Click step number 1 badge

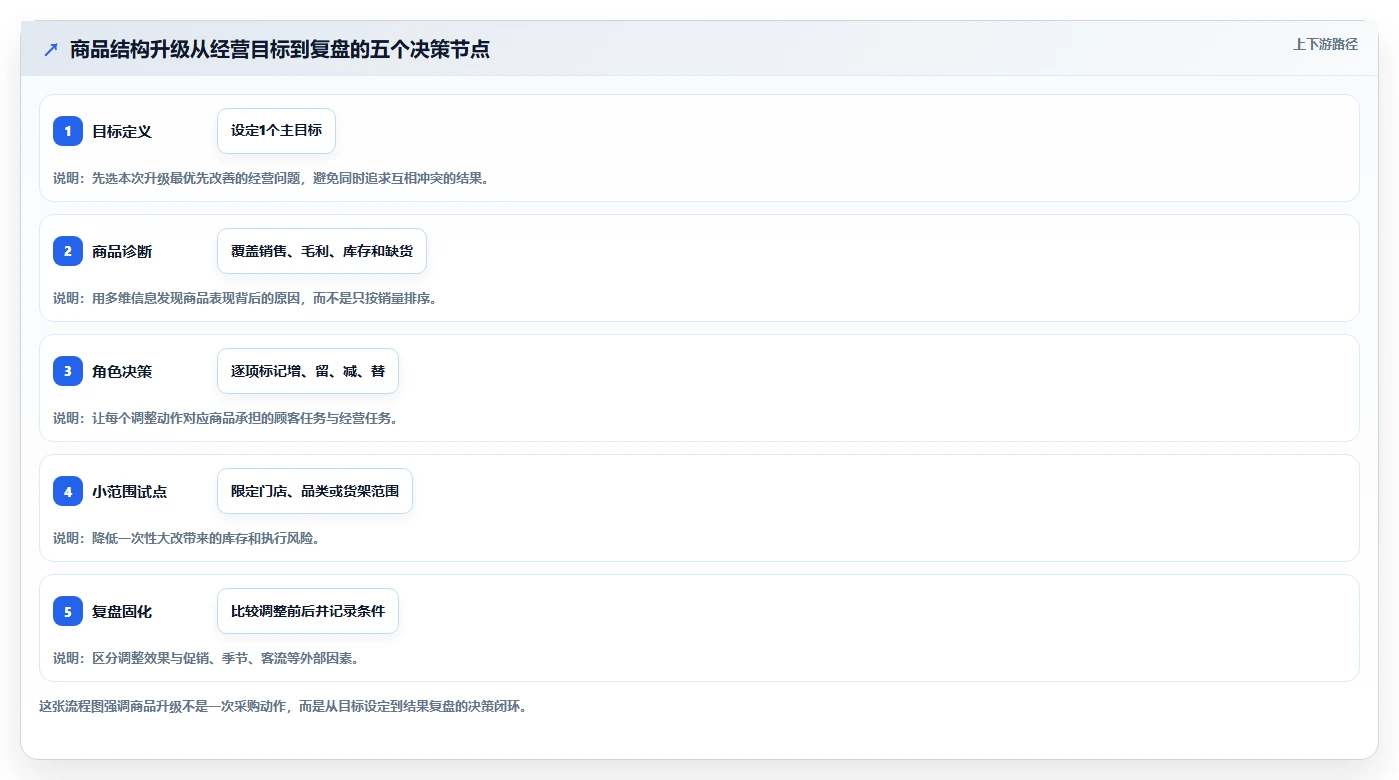coord(68,131)
